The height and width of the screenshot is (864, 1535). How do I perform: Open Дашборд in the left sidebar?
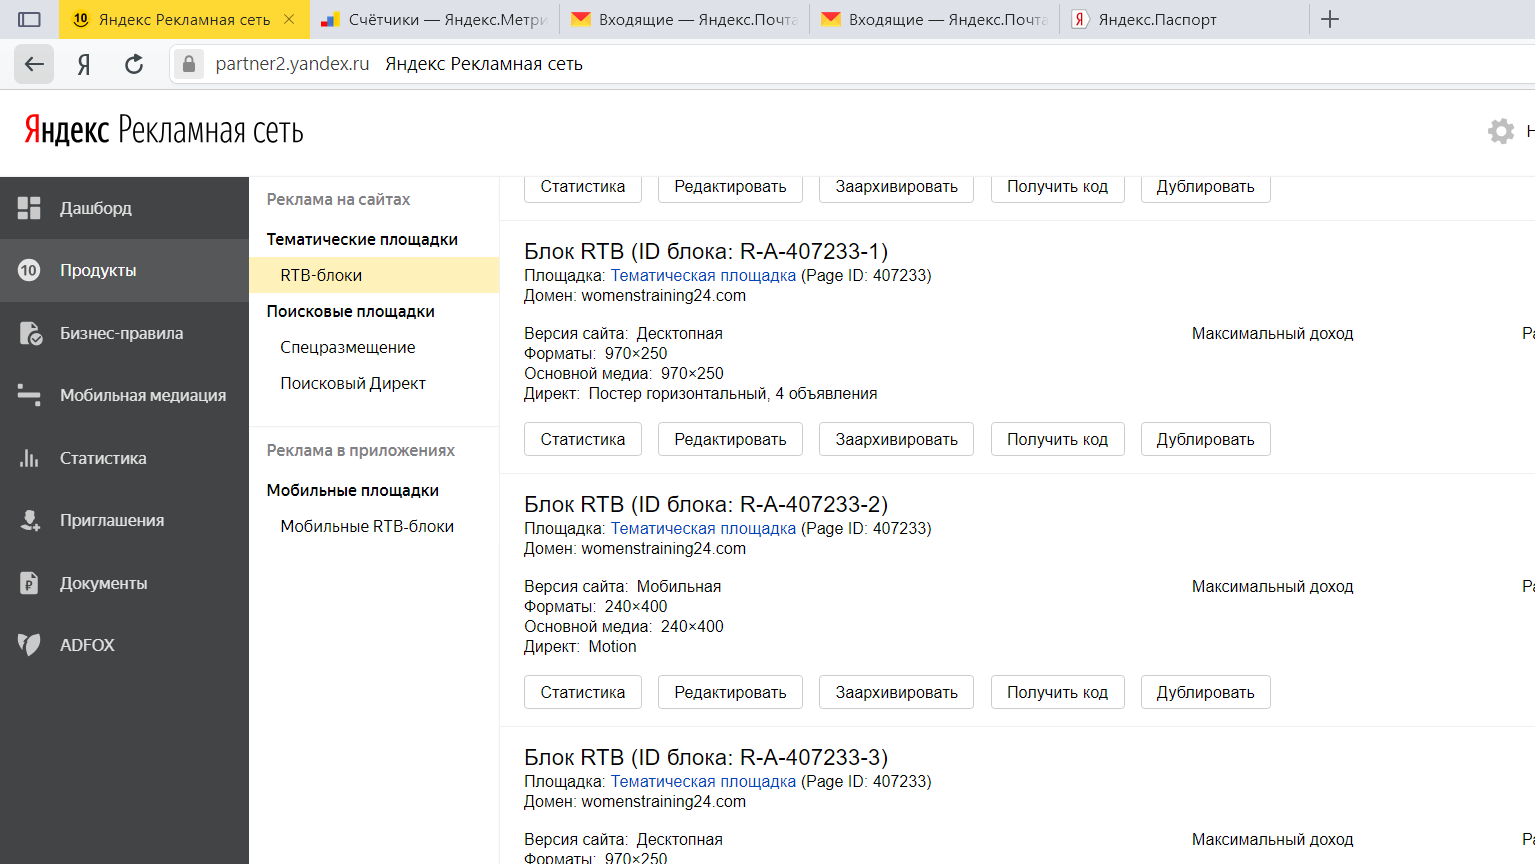tap(124, 208)
